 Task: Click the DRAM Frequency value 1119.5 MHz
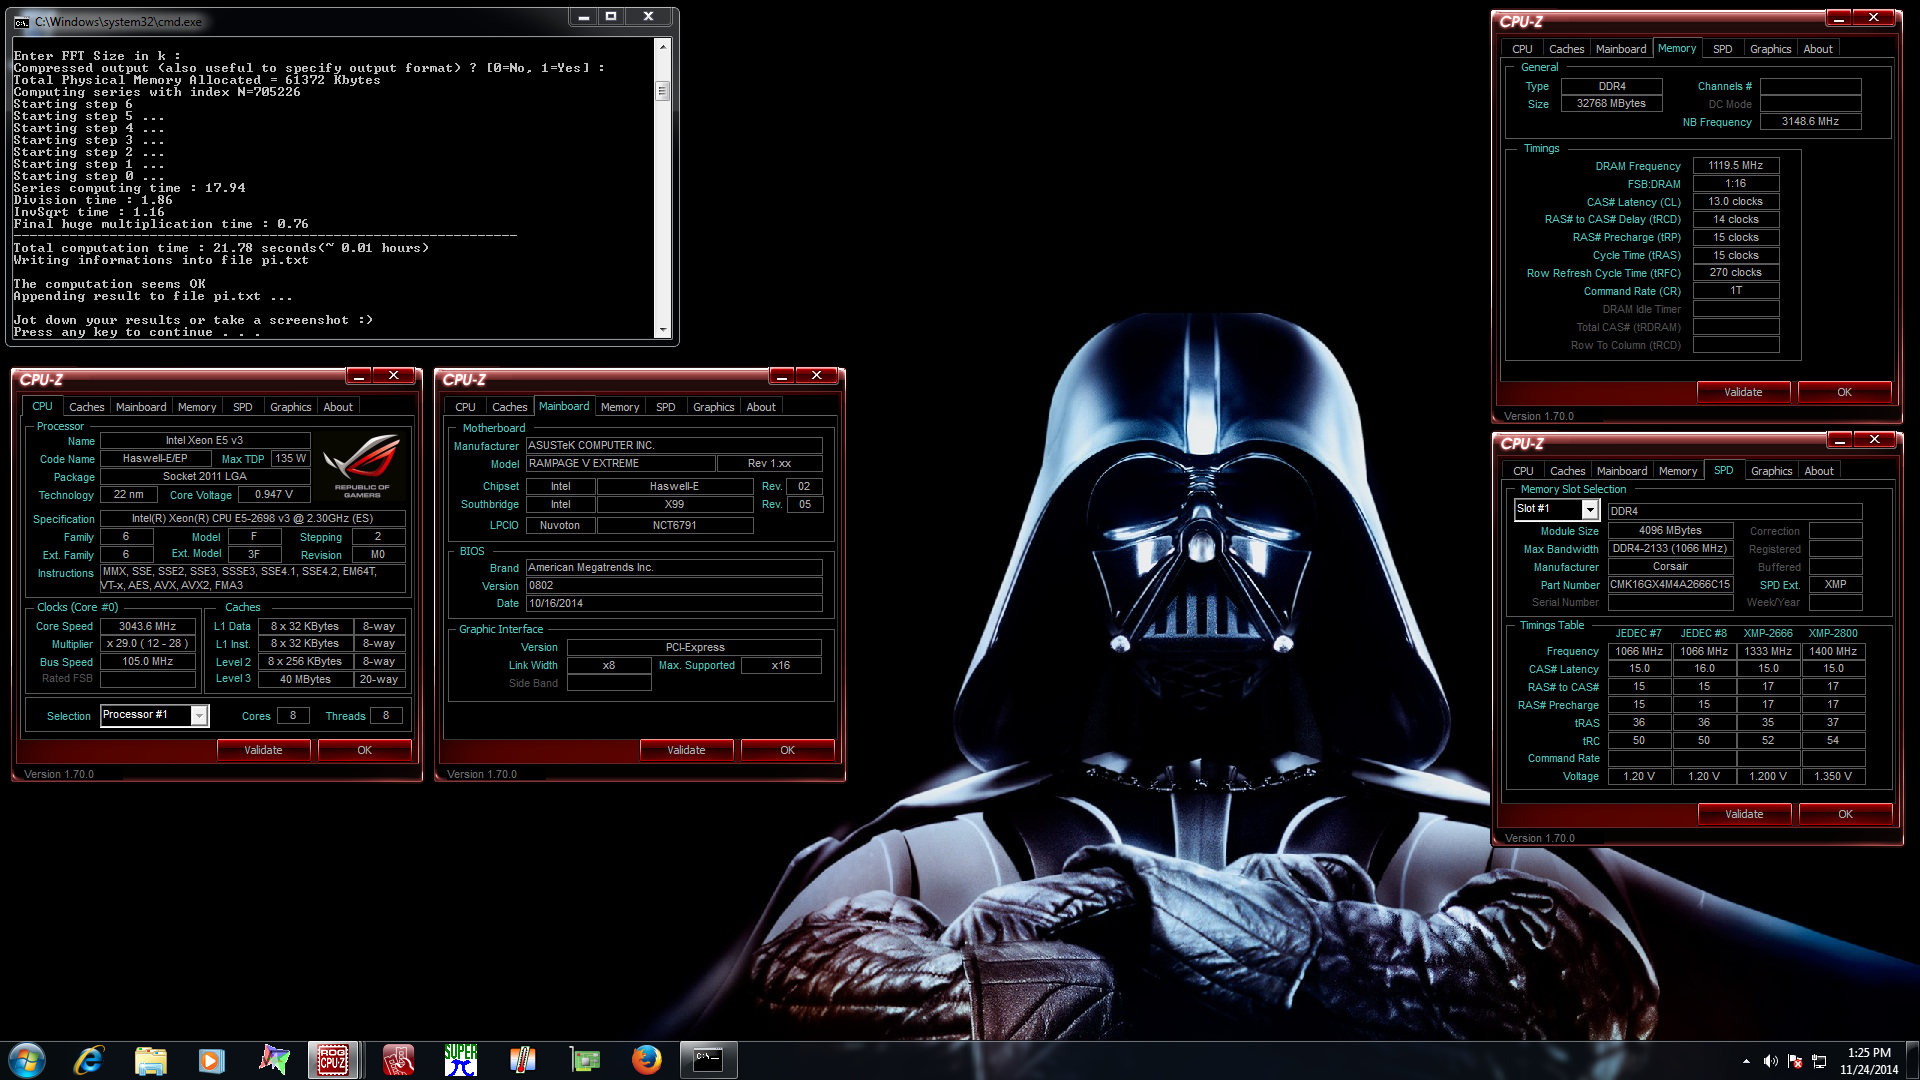click(x=1735, y=166)
